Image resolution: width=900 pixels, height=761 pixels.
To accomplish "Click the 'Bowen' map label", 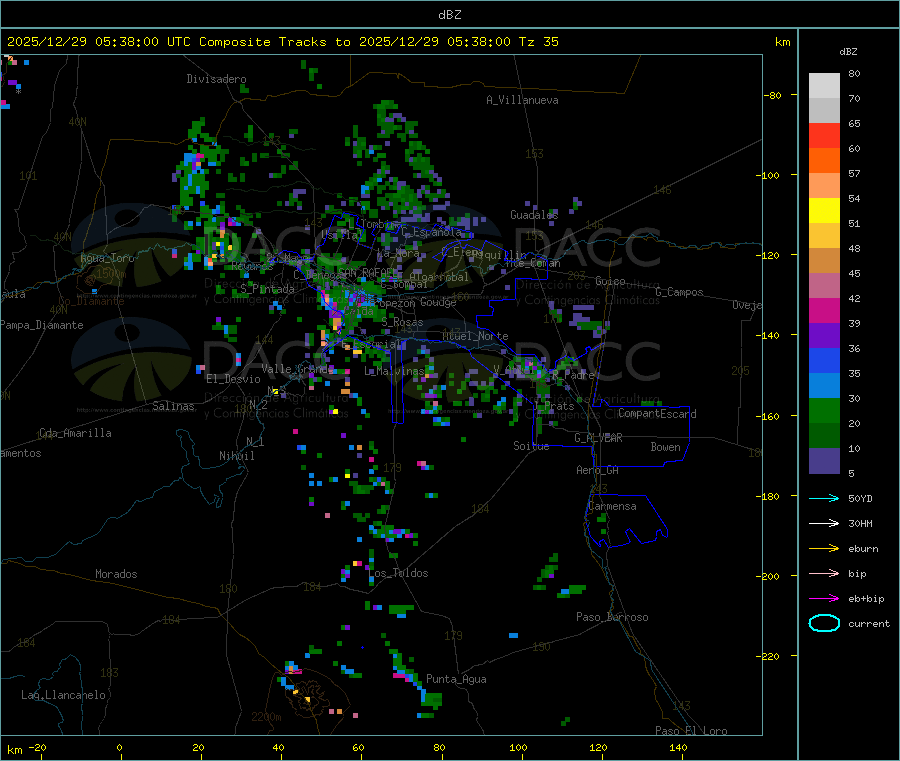I will [665, 447].
